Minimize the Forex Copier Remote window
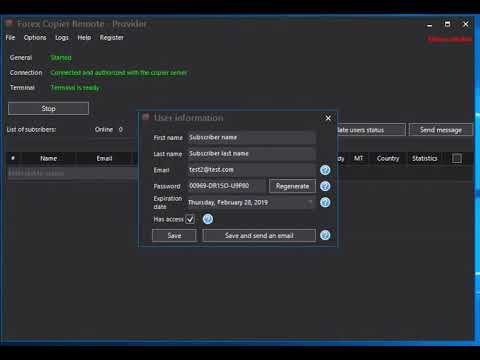The width and height of the screenshot is (480, 360). [430, 24]
